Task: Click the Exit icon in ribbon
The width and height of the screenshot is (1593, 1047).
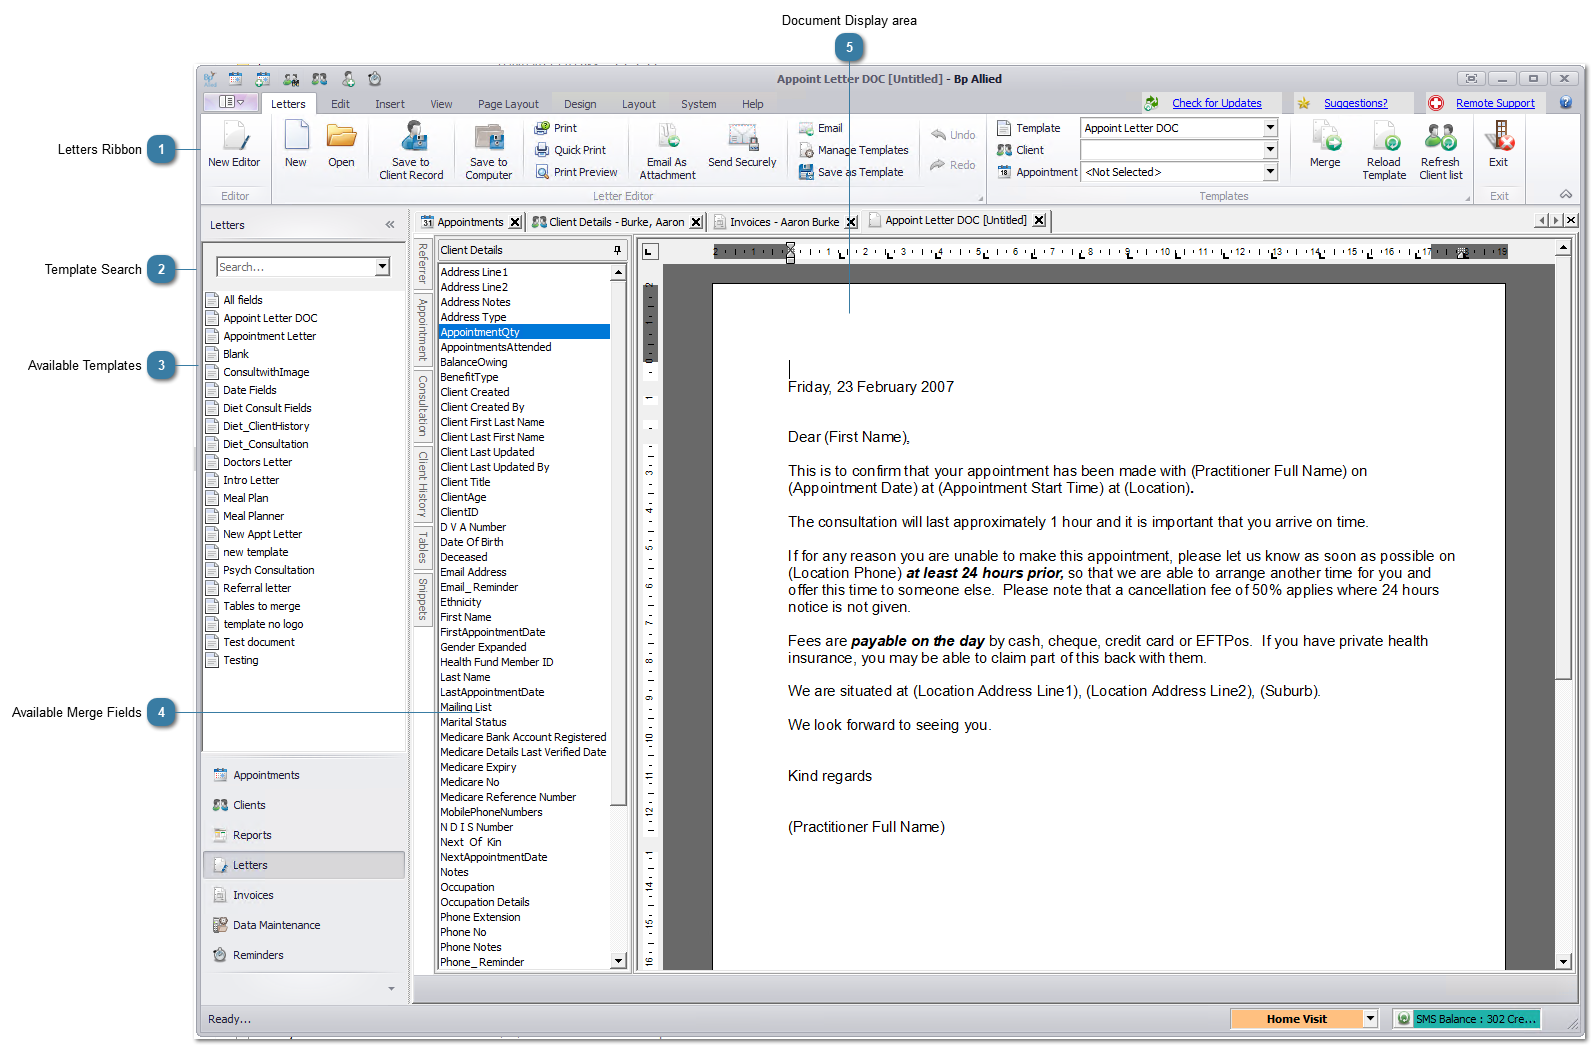Action: tap(1498, 144)
